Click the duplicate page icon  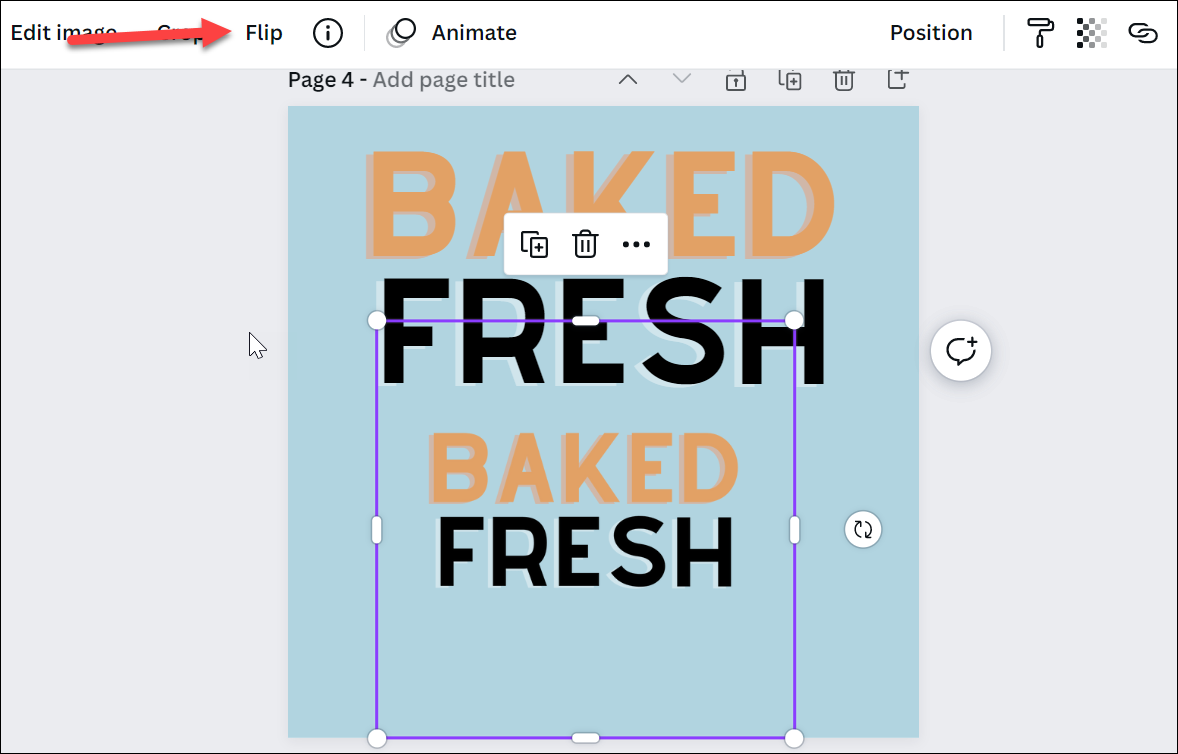pos(790,79)
